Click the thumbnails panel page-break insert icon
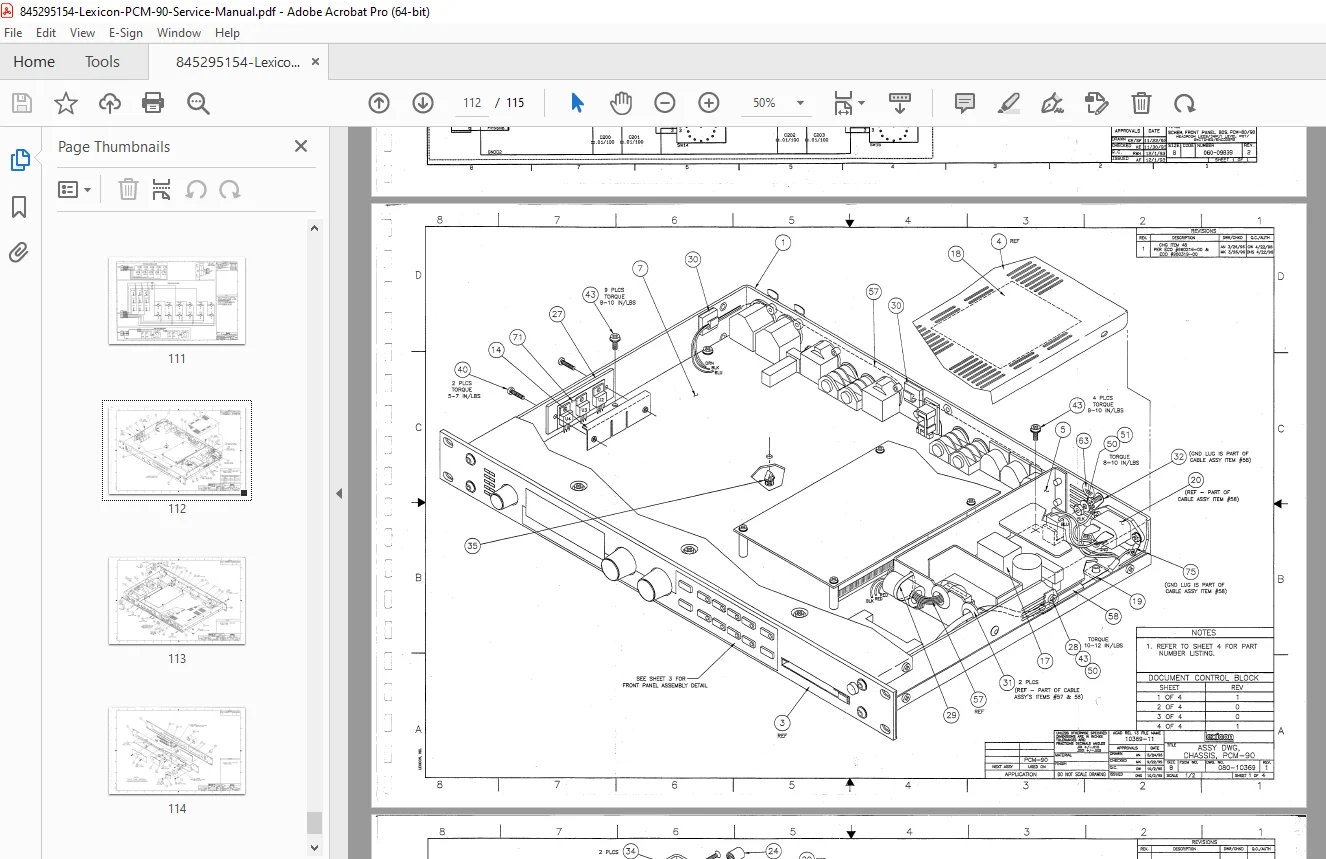 [x=162, y=189]
